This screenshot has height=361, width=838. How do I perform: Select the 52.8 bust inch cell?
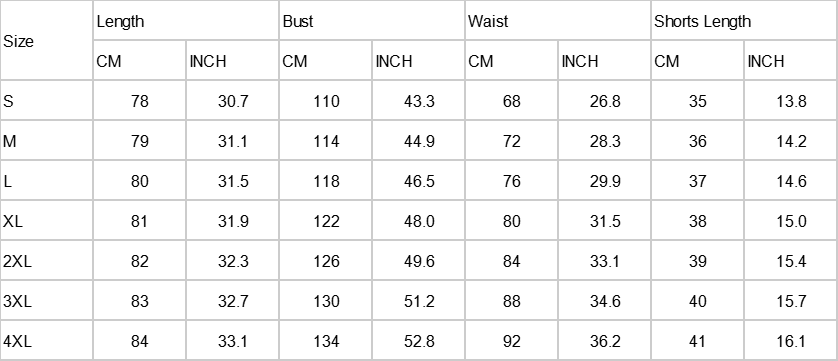click(x=418, y=341)
